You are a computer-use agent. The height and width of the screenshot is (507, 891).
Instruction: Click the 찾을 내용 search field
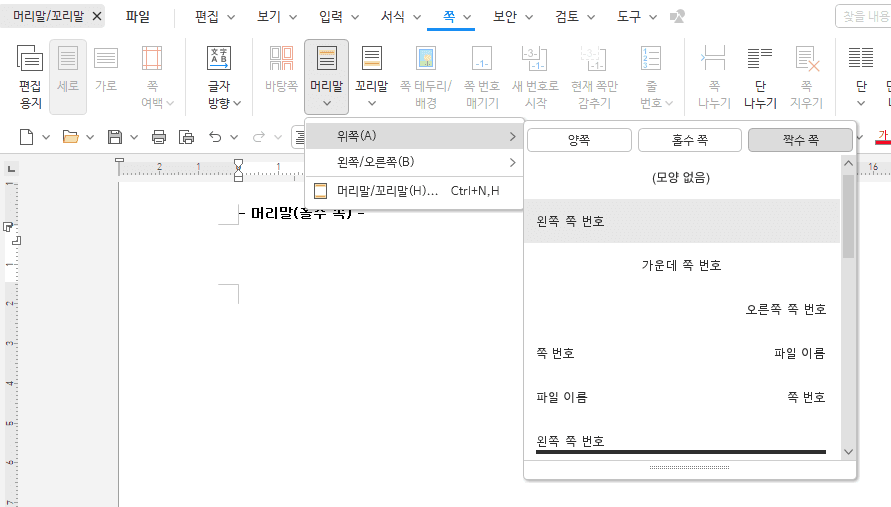pos(864,16)
